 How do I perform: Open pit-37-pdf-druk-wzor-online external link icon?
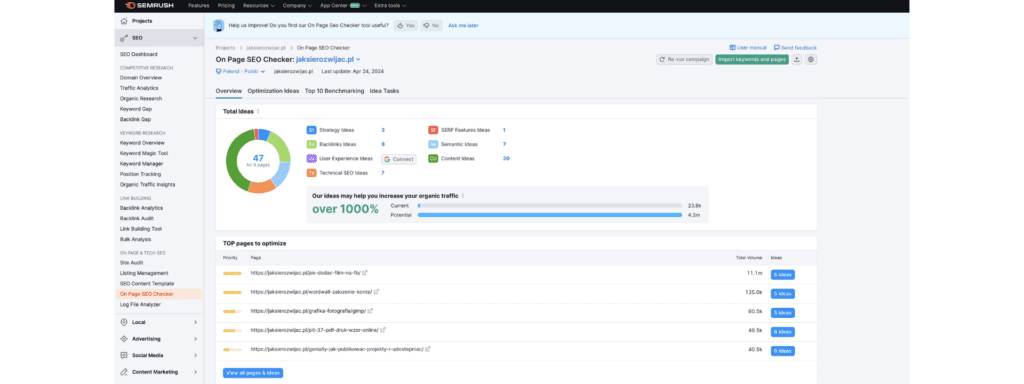pos(383,330)
